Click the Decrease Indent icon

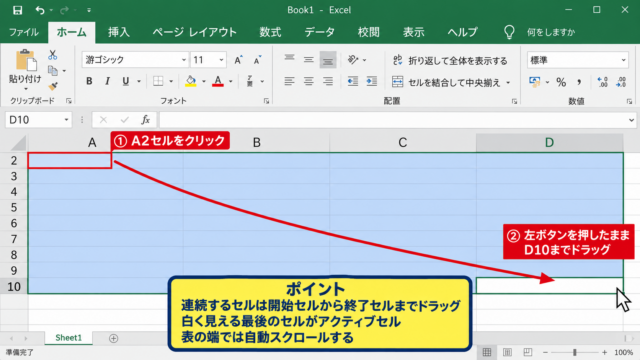[x=353, y=81]
